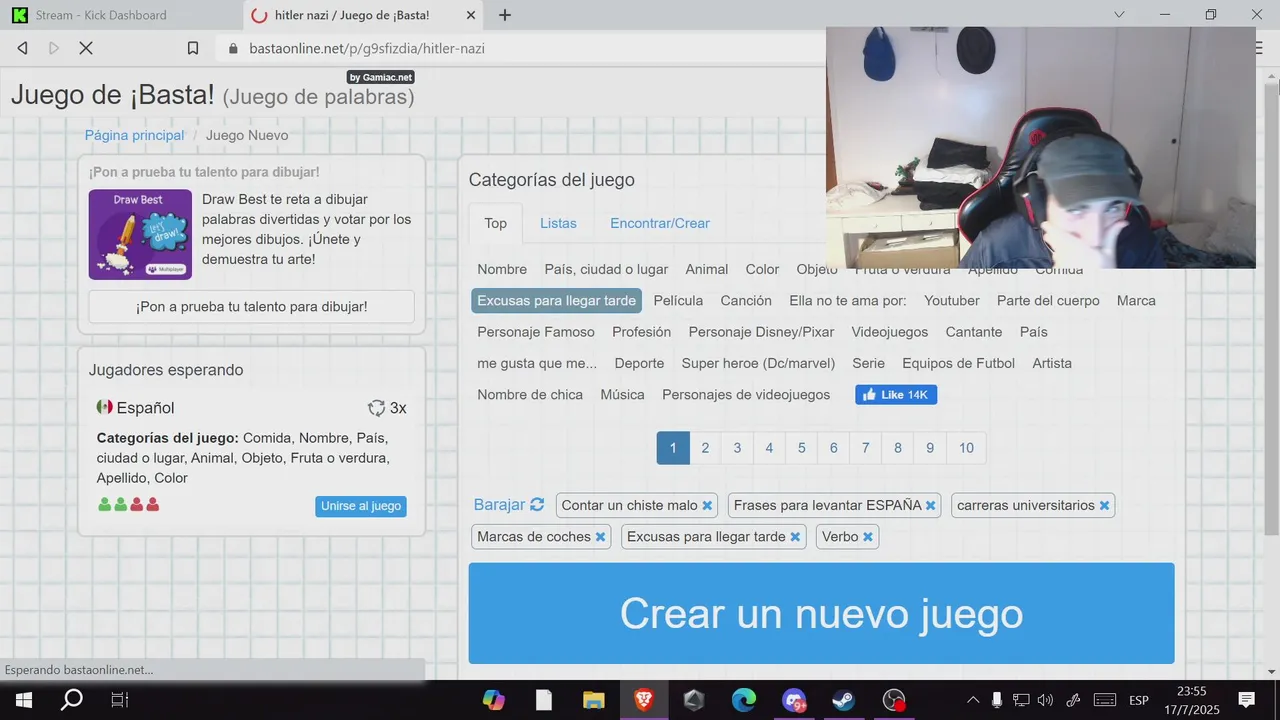Image resolution: width=1280 pixels, height=720 pixels.
Task: Open Task View on the taskbar
Action: [x=119, y=700]
